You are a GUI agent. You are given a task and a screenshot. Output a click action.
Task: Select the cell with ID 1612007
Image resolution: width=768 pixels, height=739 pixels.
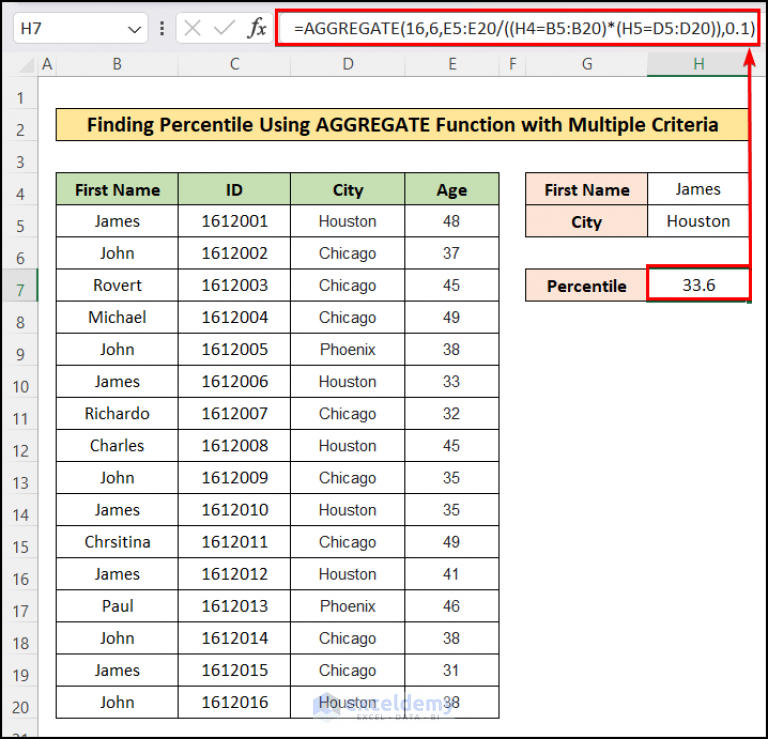point(235,414)
